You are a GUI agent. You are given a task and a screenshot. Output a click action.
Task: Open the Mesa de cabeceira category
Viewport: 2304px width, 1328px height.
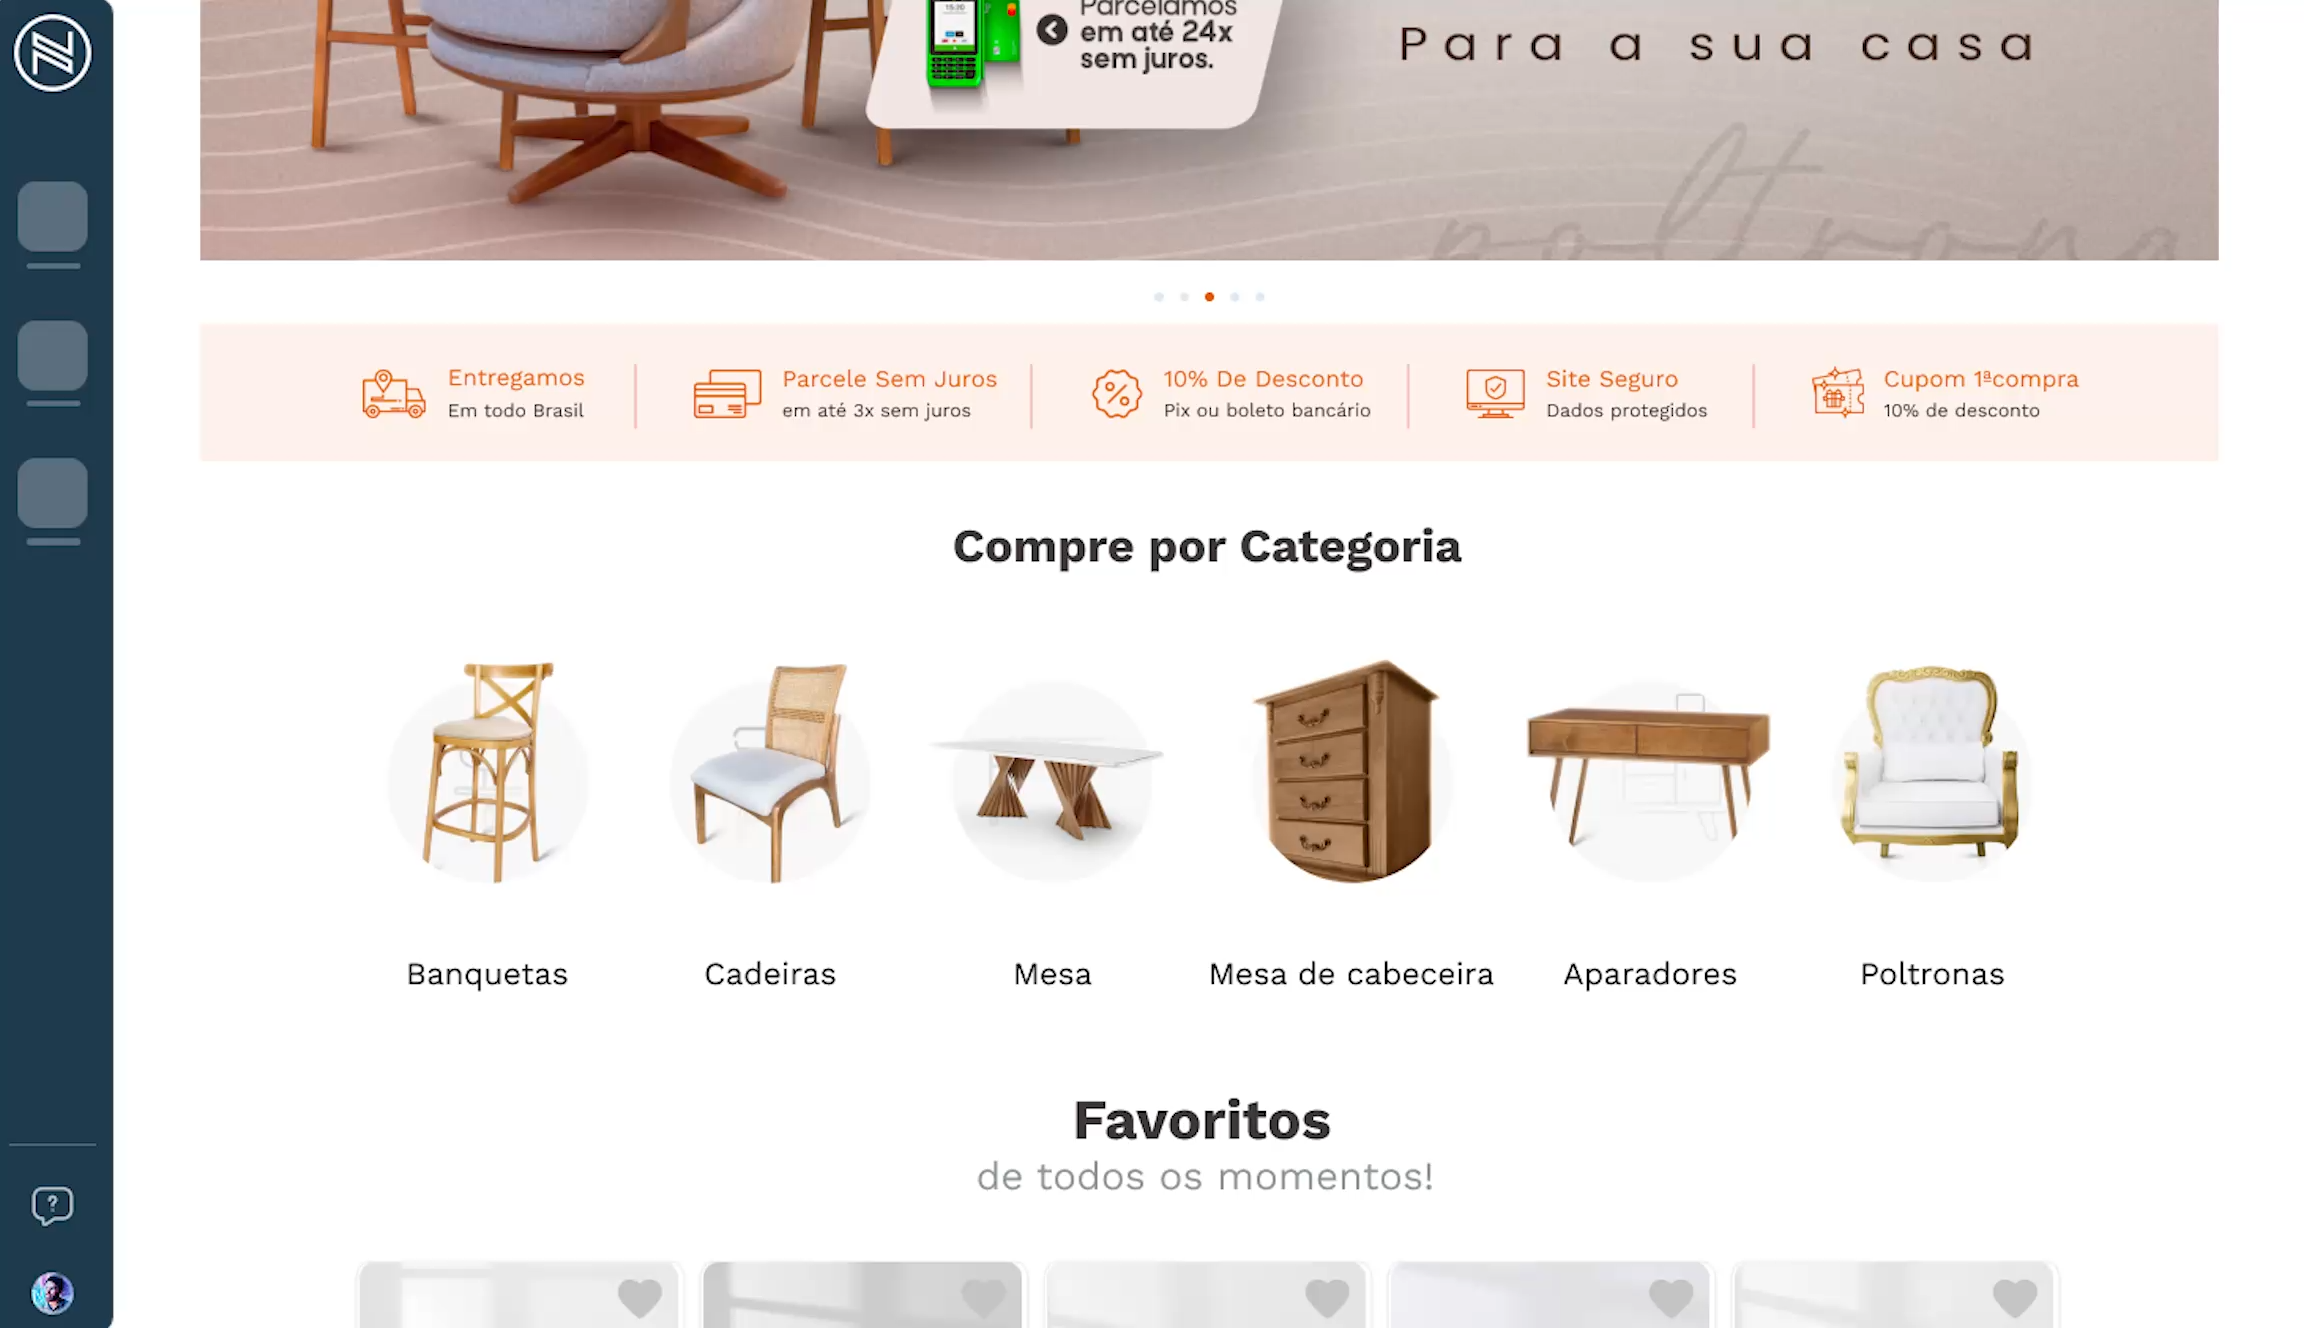tap(1351, 973)
